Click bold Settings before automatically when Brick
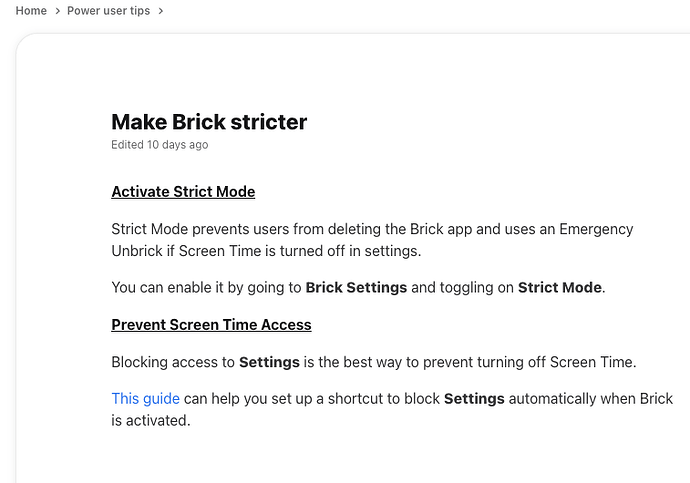The image size is (690, 483). pyautogui.click(x=474, y=399)
